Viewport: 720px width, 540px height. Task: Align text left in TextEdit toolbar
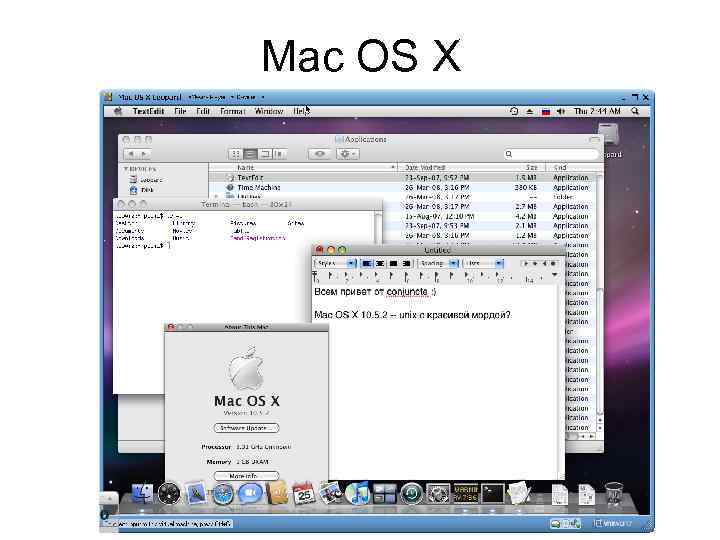366,264
